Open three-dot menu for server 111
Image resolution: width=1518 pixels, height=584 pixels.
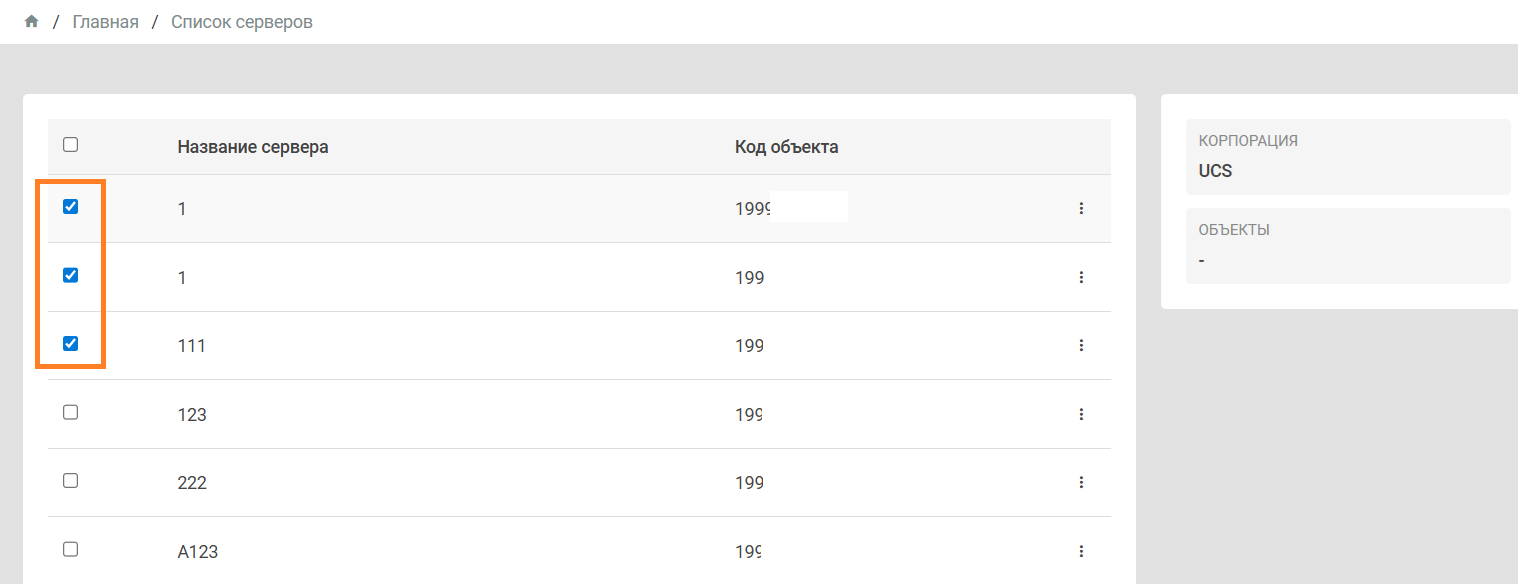click(1081, 345)
